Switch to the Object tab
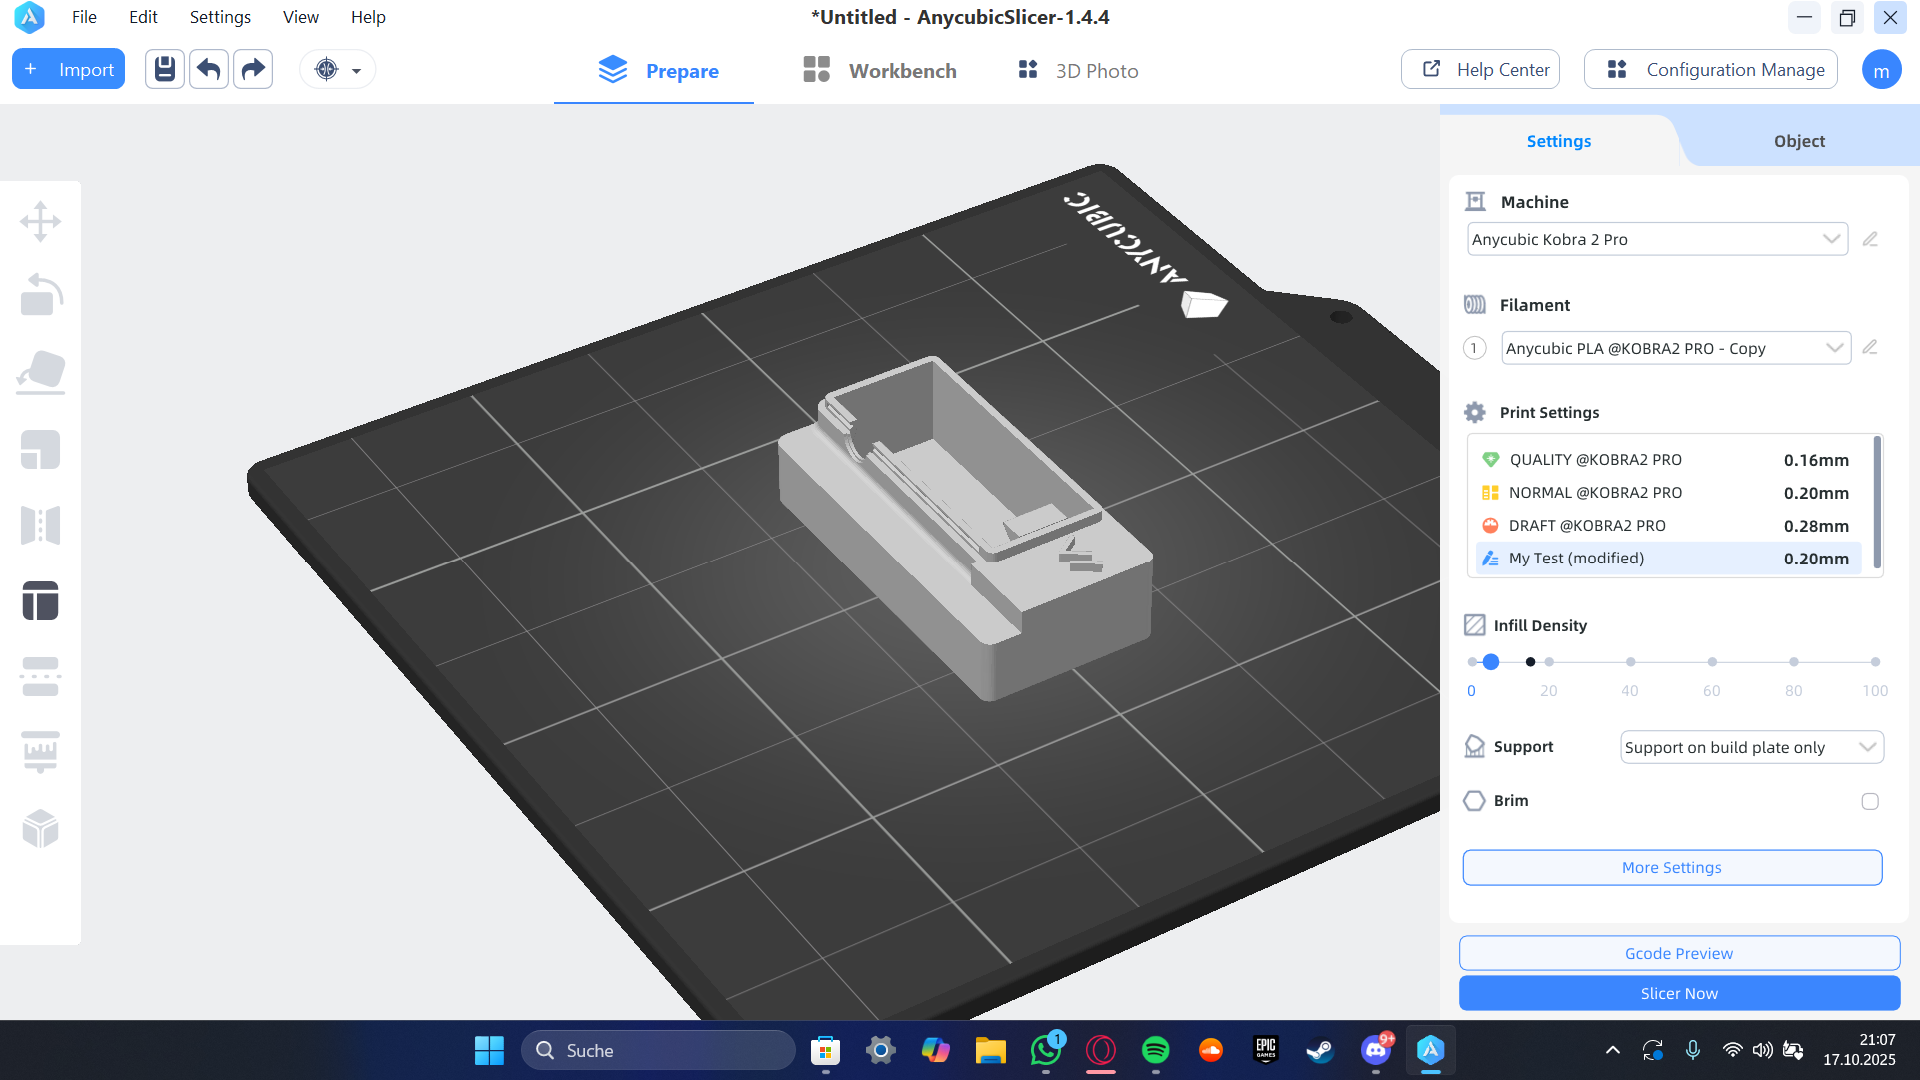The width and height of the screenshot is (1920, 1080). 1799,141
